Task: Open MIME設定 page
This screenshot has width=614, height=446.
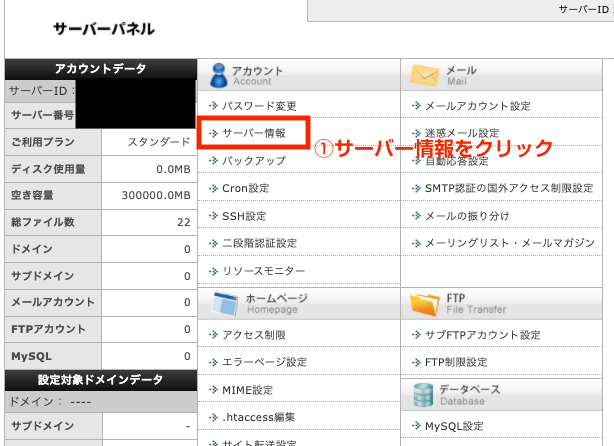Action: 248,389
